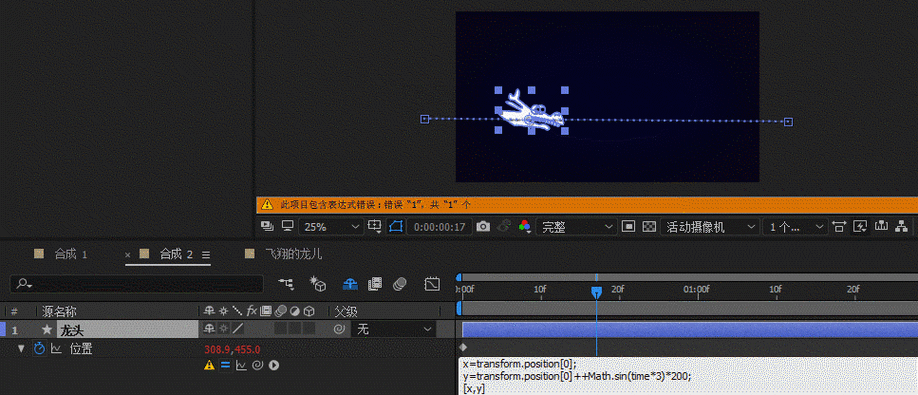The image size is (918, 395).
Task: Toggle the enable expression equals icon
Action: 225,365
